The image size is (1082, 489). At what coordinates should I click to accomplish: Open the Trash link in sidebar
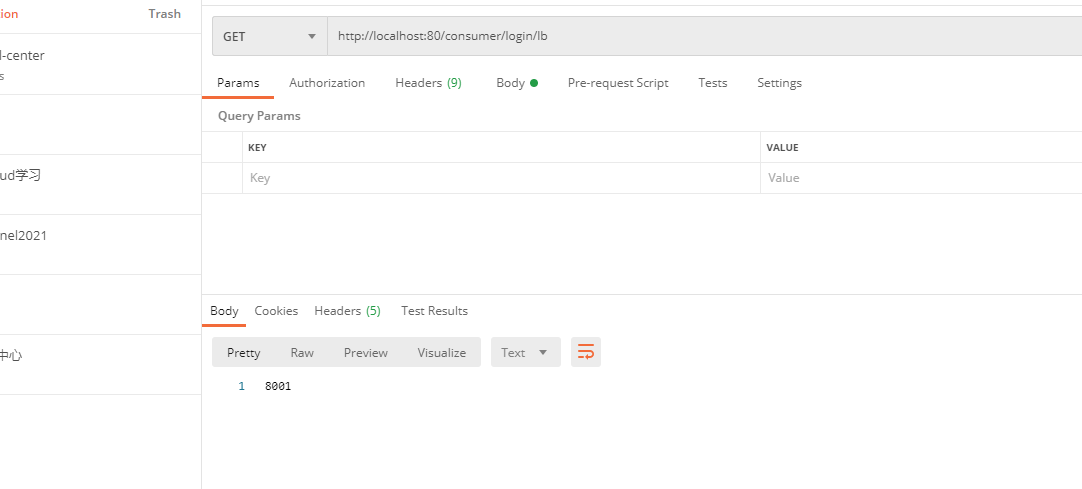coord(164,14)
